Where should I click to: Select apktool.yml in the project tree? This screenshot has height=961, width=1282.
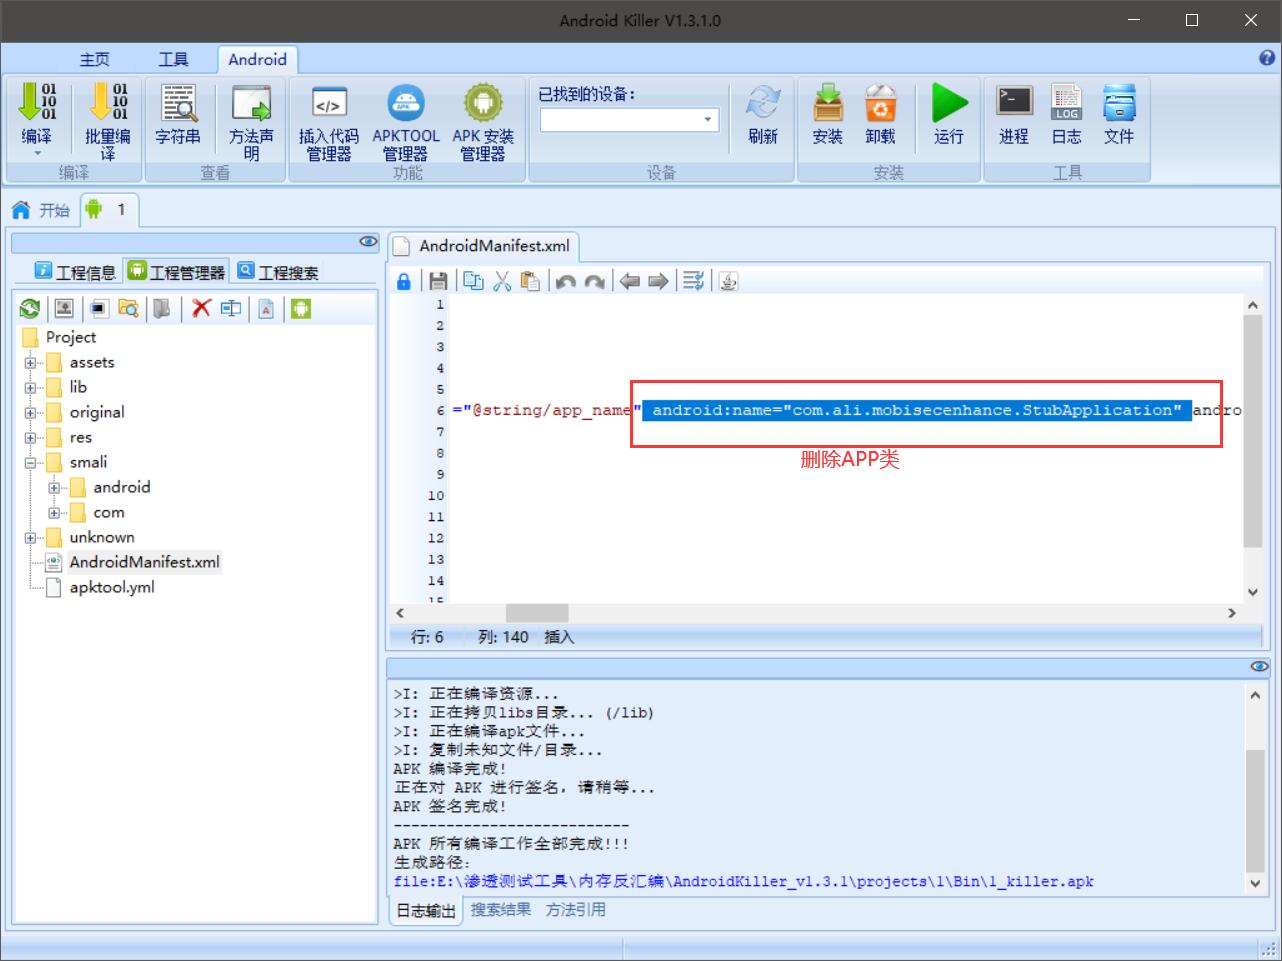coord(112,587)
